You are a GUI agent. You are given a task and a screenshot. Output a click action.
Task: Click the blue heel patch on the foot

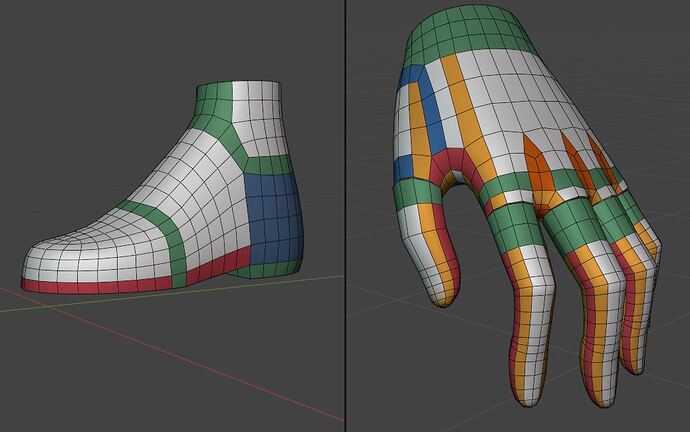click(x=273, y=218)
